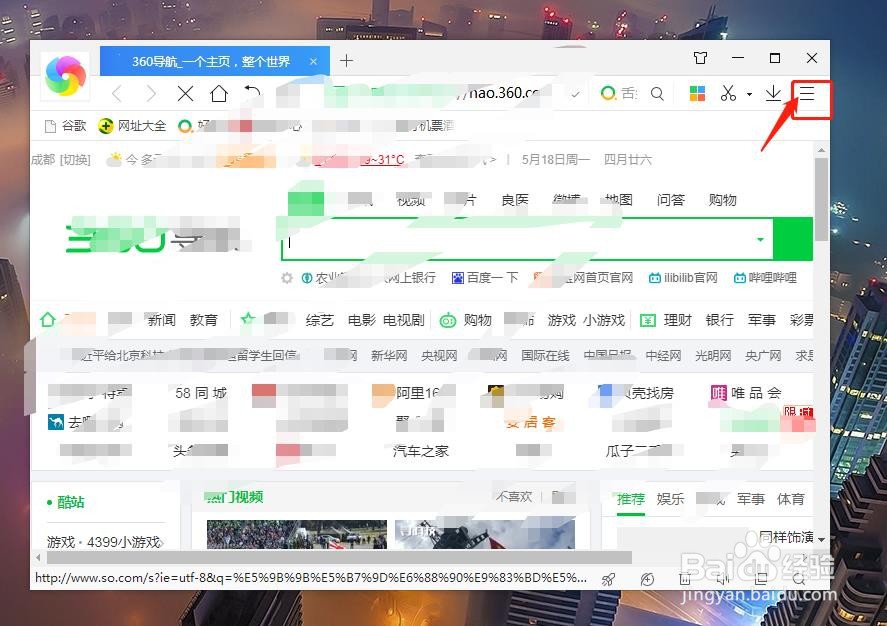
Task: Select the 娱乐 category tab
Action: click(670, 499)
